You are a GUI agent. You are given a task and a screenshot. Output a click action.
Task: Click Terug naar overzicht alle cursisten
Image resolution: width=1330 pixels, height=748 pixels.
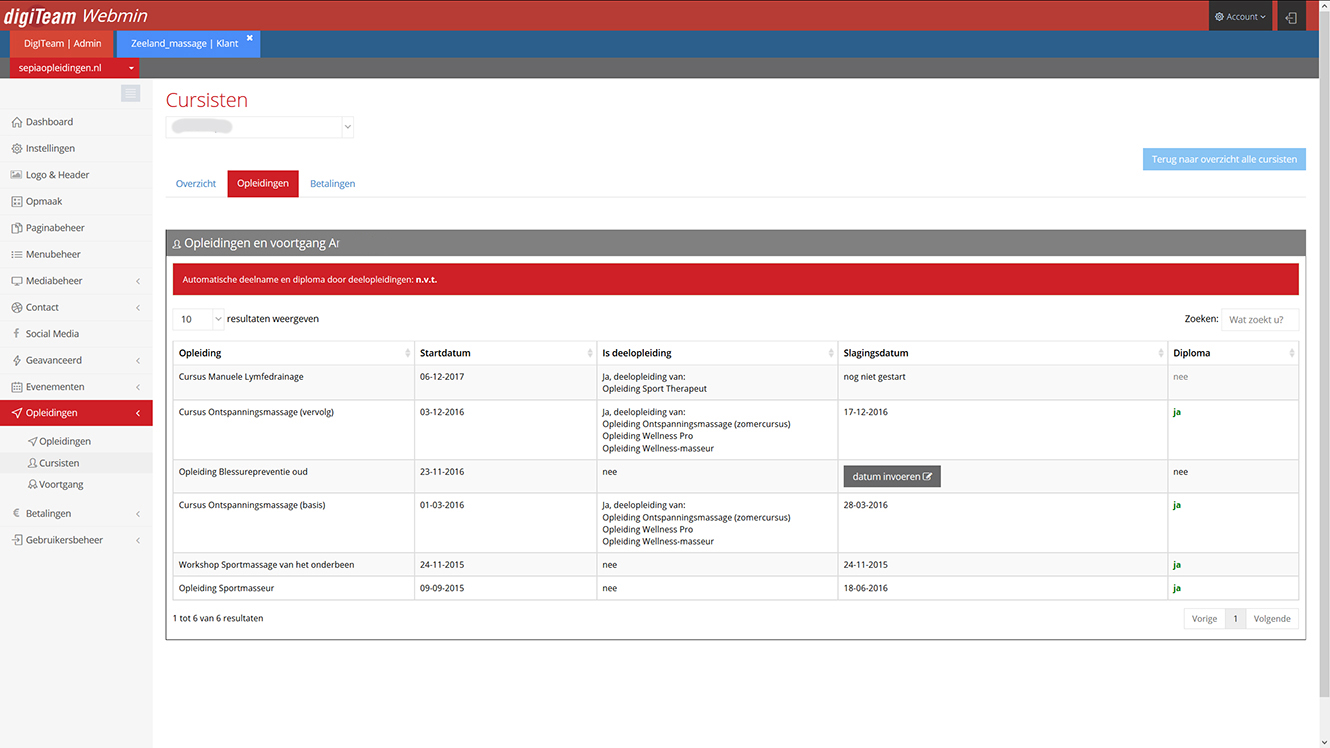(1224, 159)
